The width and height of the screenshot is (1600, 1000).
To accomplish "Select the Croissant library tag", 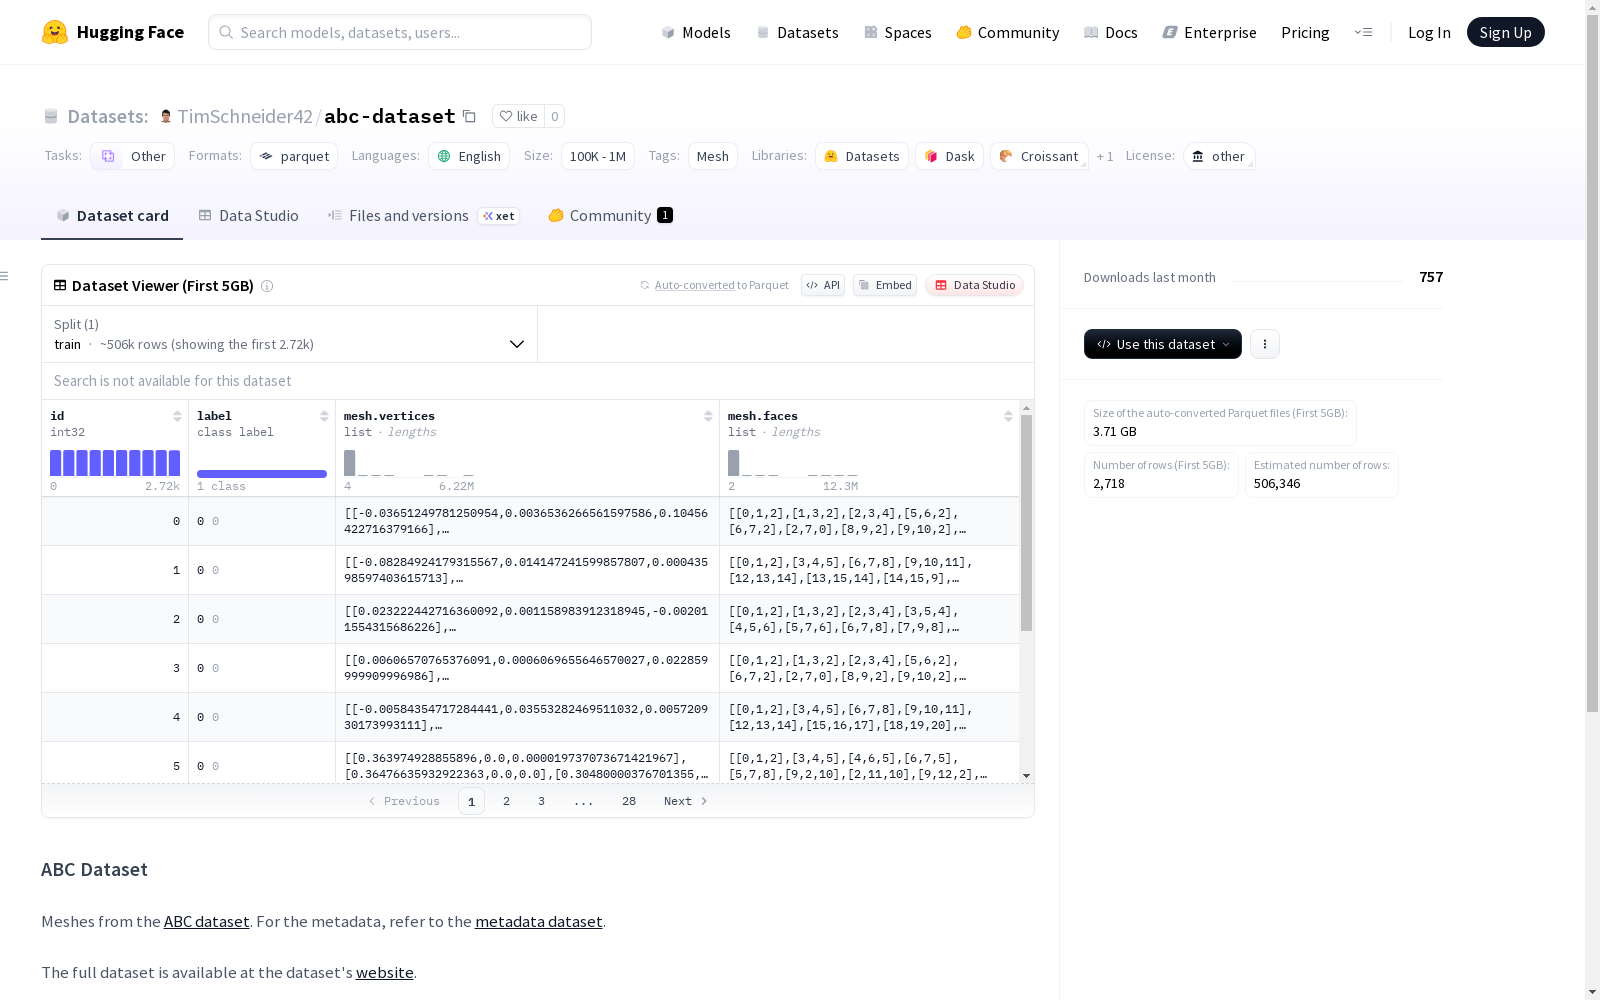I will [1039, 156].
